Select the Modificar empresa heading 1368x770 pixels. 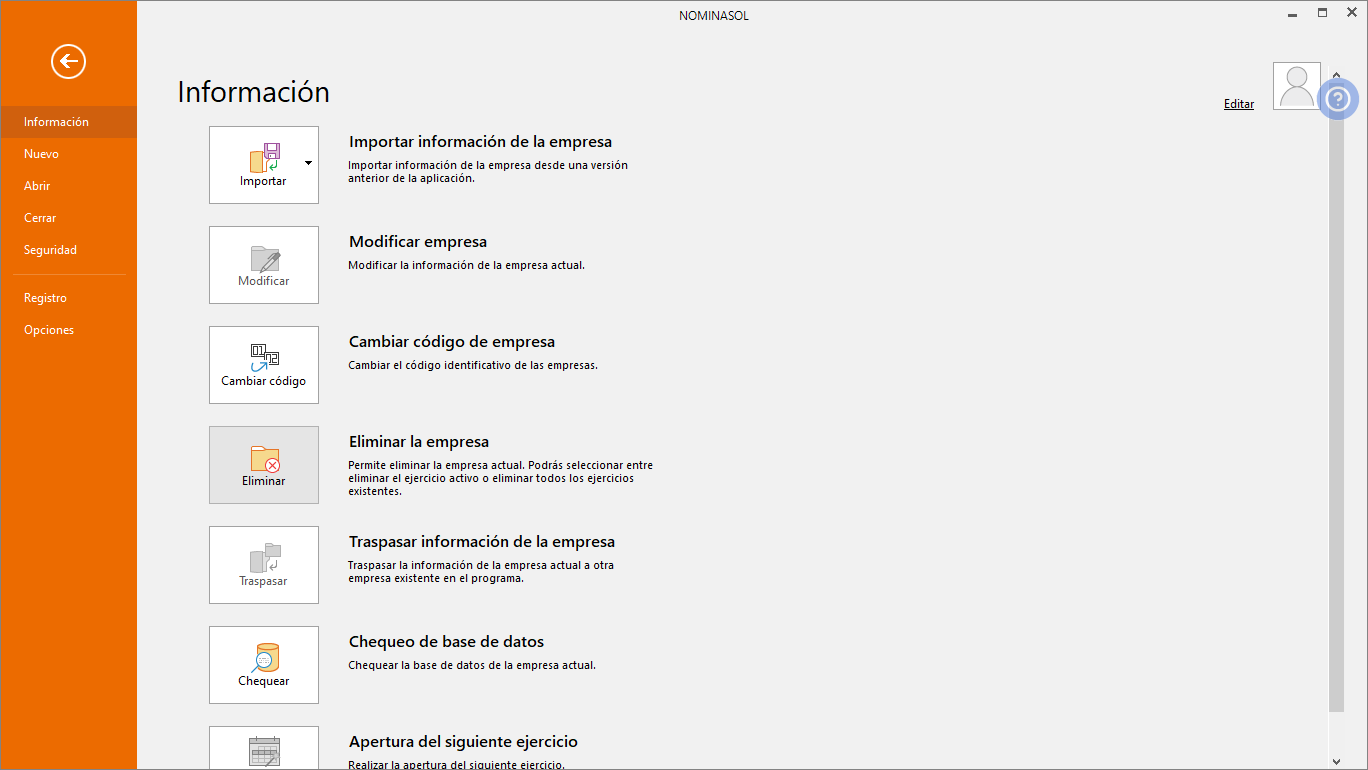tap(418, 242)
